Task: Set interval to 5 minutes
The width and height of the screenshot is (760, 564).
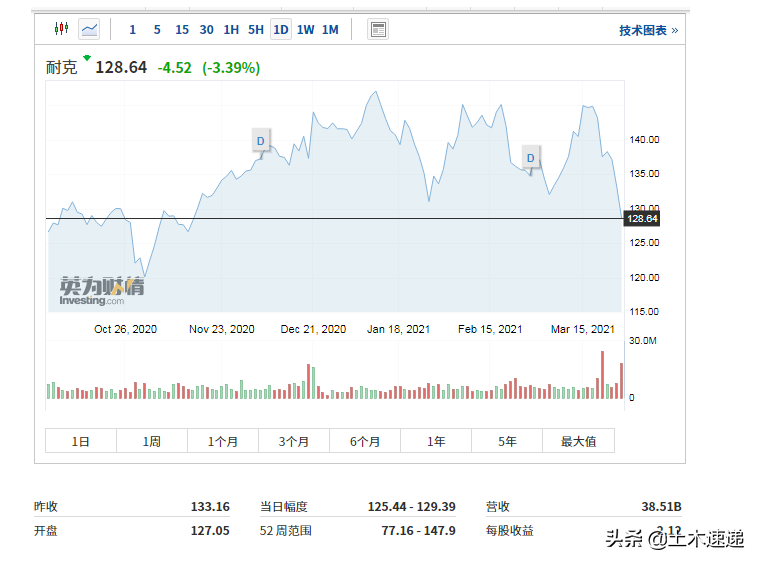Action: tap(157, 30)
